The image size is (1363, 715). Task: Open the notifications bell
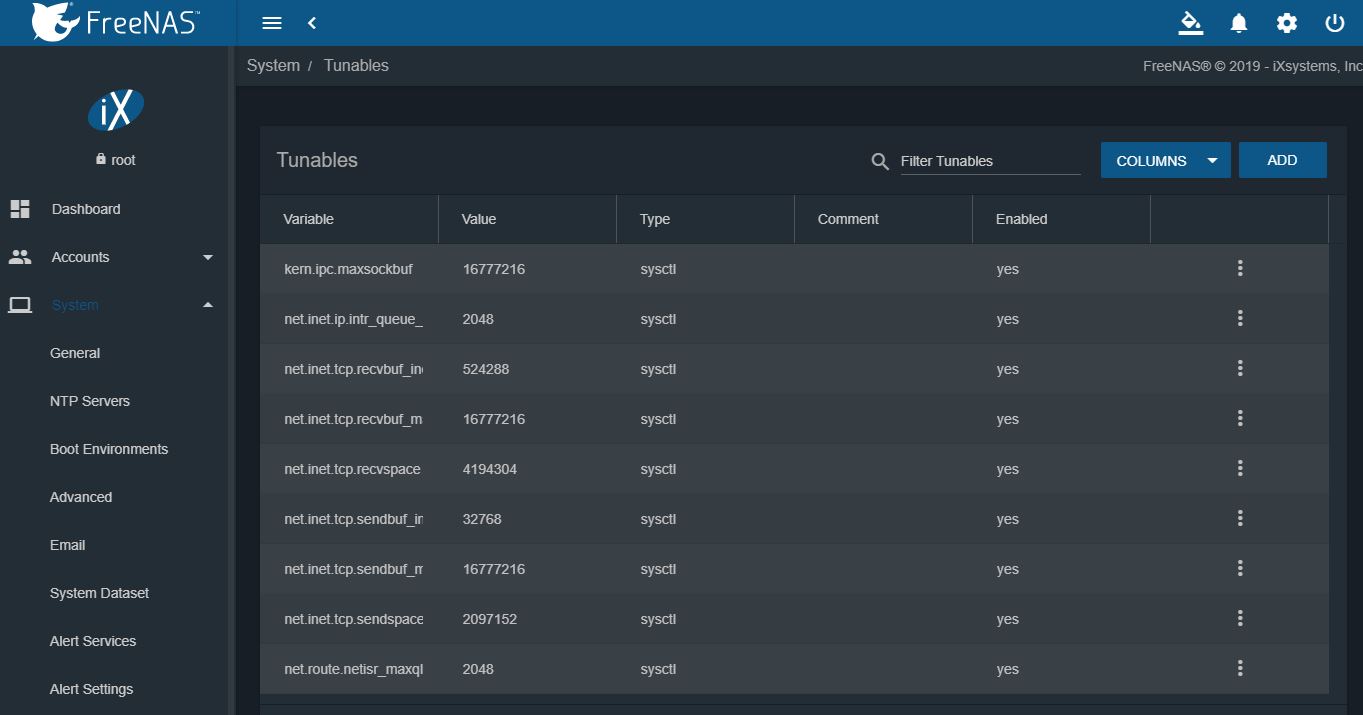pyautogui.click(x=1239, y=23)
